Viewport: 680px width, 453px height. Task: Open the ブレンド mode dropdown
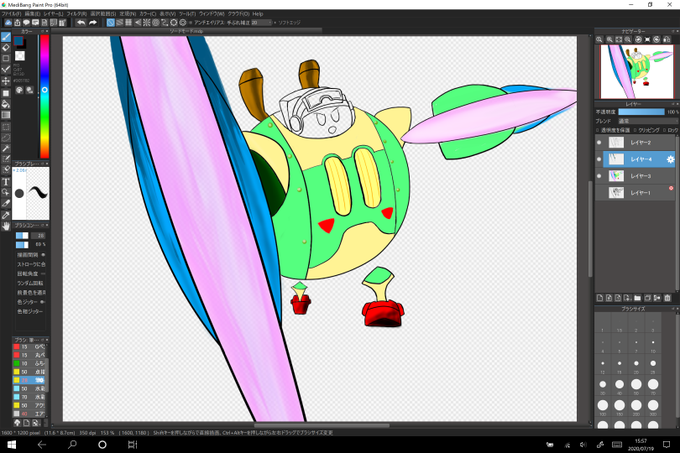pyautogui.click(x=648, y=121)
